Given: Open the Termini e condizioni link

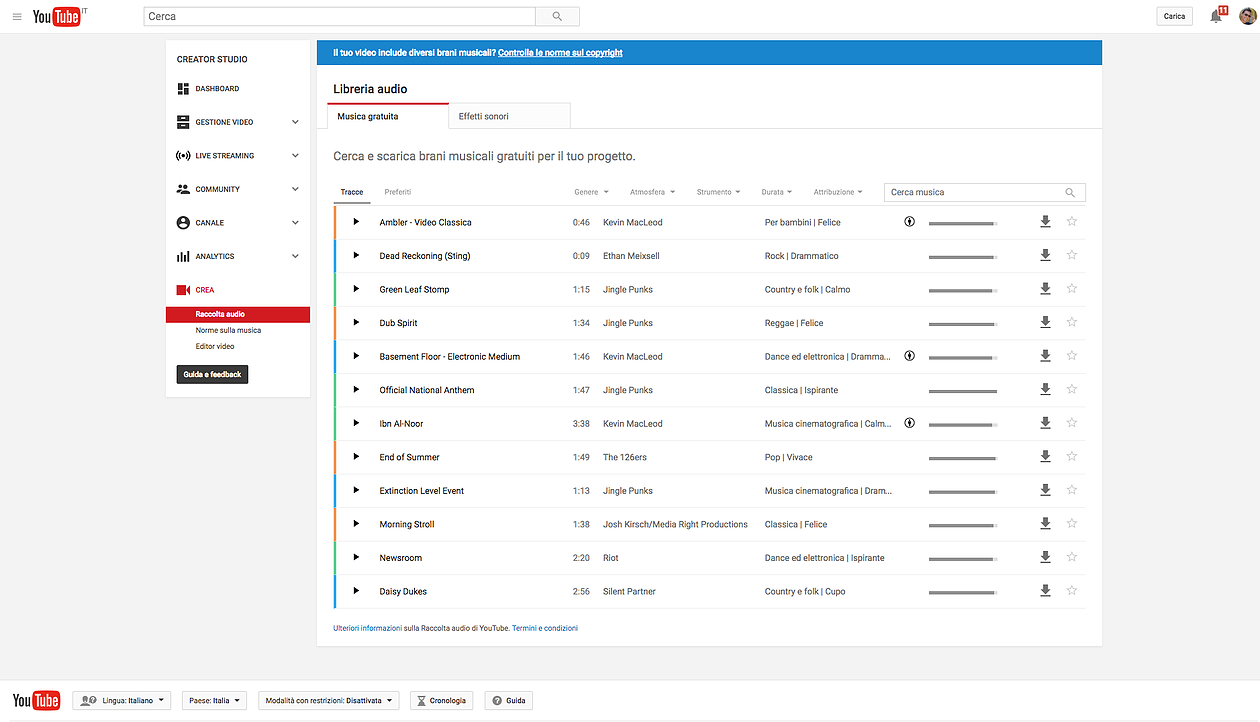Looking at the screenshot, I should click(545, 628).
